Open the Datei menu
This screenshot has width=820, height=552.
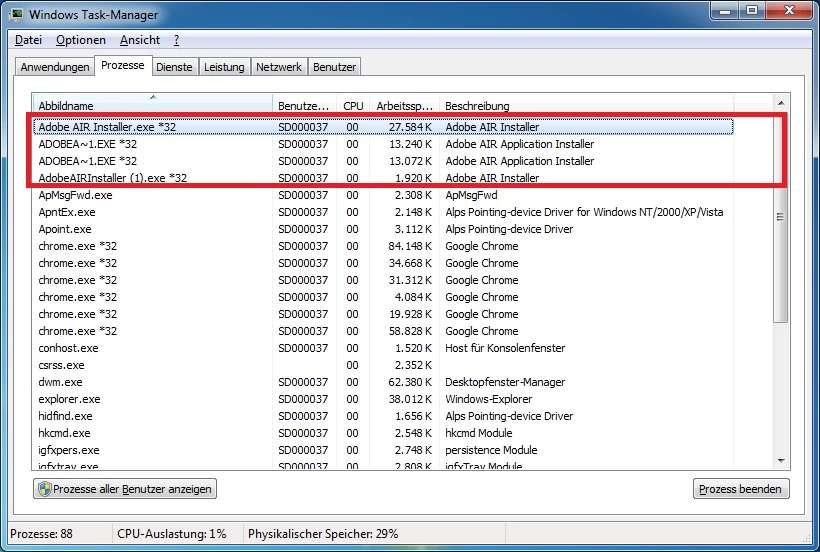pyautogui.click(x=28, y=40)
